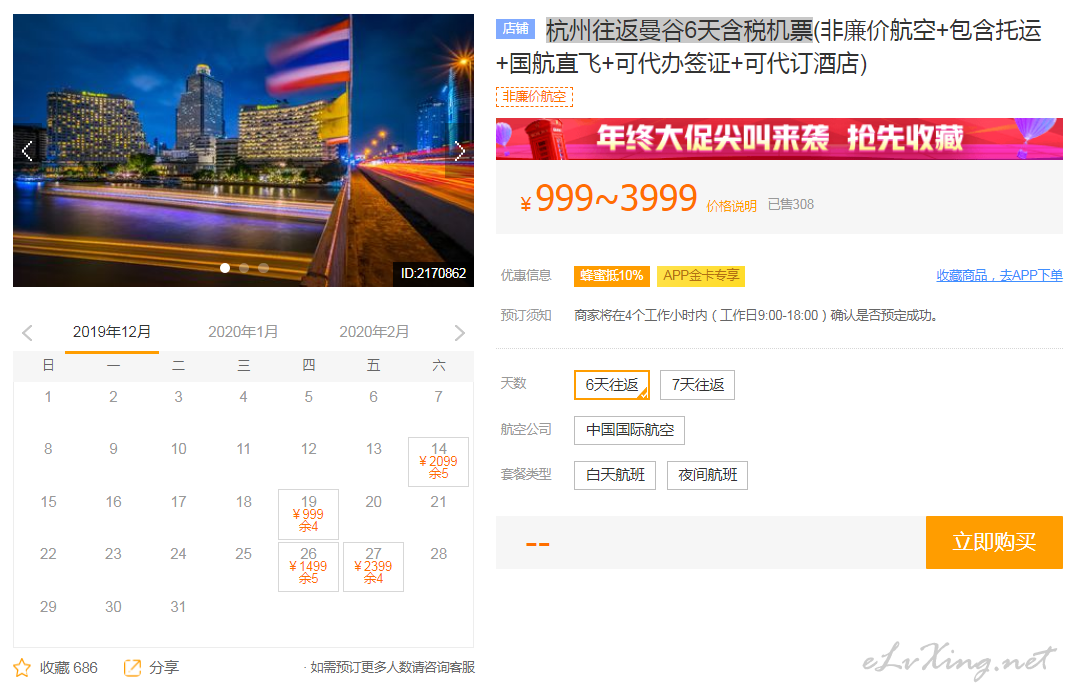Pick December 27 priced ¥2399
1067x694 pixels.
click(374, 567)
